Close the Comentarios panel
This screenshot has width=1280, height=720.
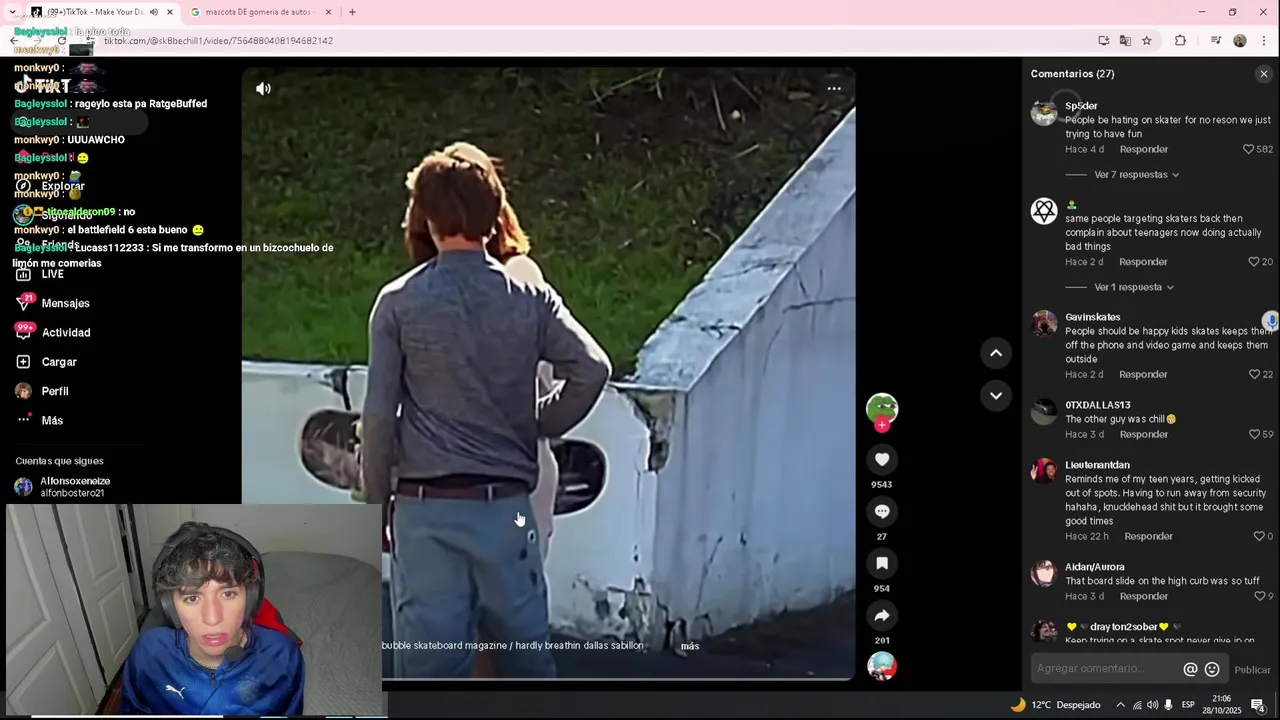click(x=1264, y=74)
